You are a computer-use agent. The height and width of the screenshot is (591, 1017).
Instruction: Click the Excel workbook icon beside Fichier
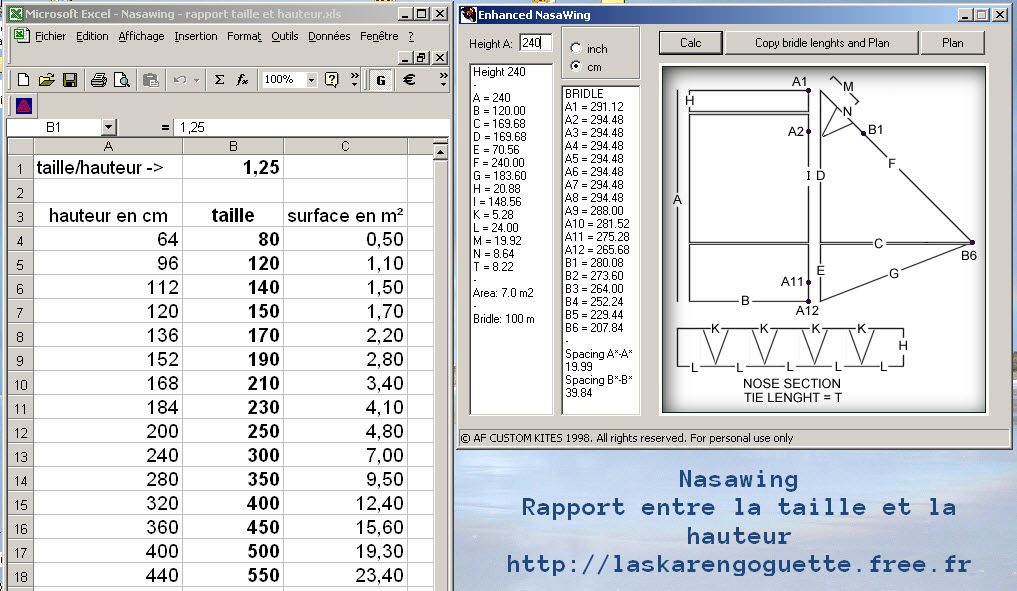[x=21, y=35]
